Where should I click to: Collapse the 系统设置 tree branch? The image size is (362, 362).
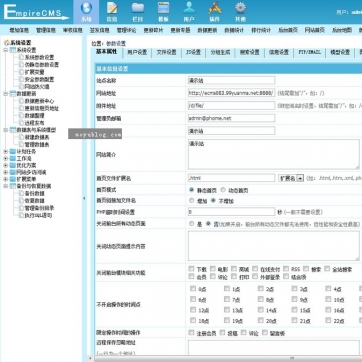point(6,50)
